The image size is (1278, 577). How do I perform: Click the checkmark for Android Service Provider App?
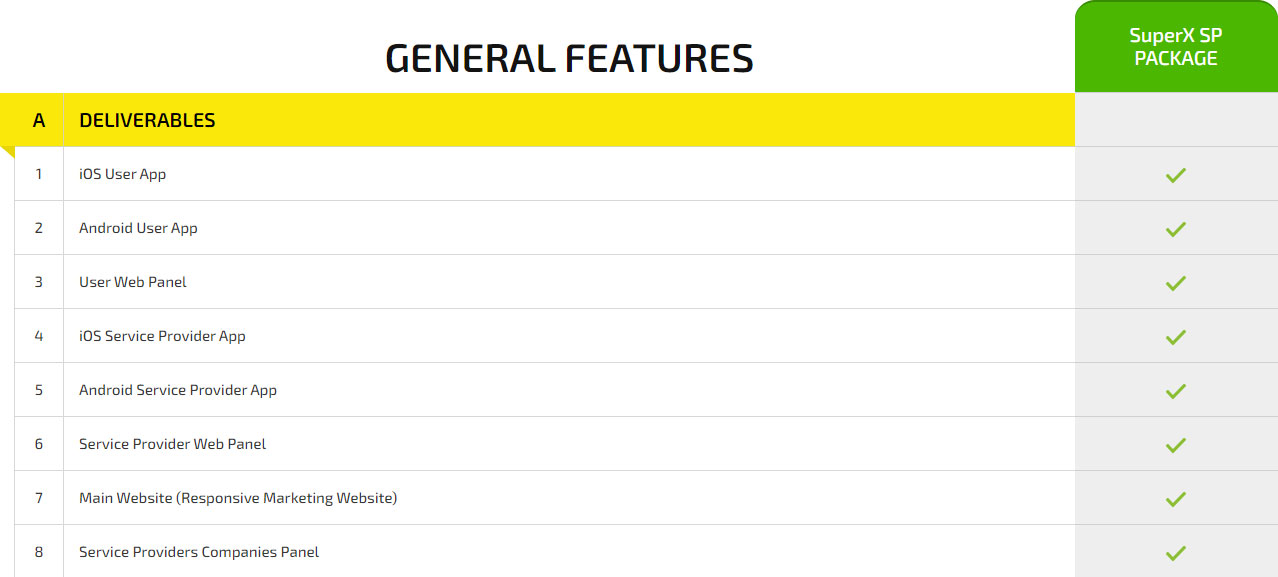[x=1175, y=391]
